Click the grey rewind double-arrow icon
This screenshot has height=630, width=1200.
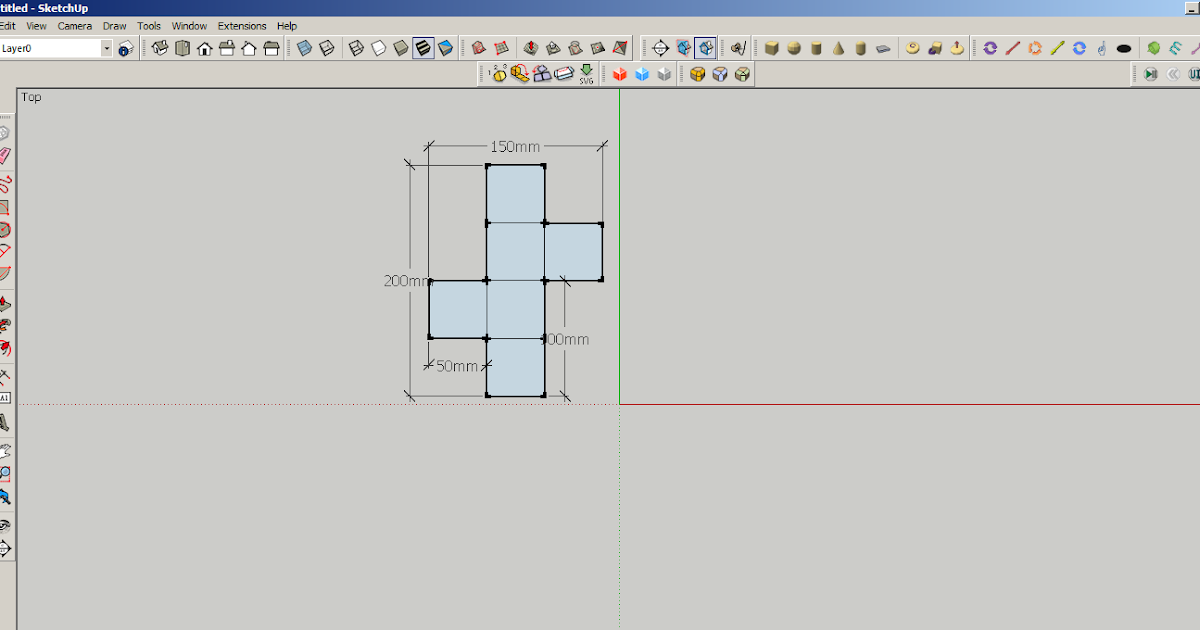(x=1173, y=73)
